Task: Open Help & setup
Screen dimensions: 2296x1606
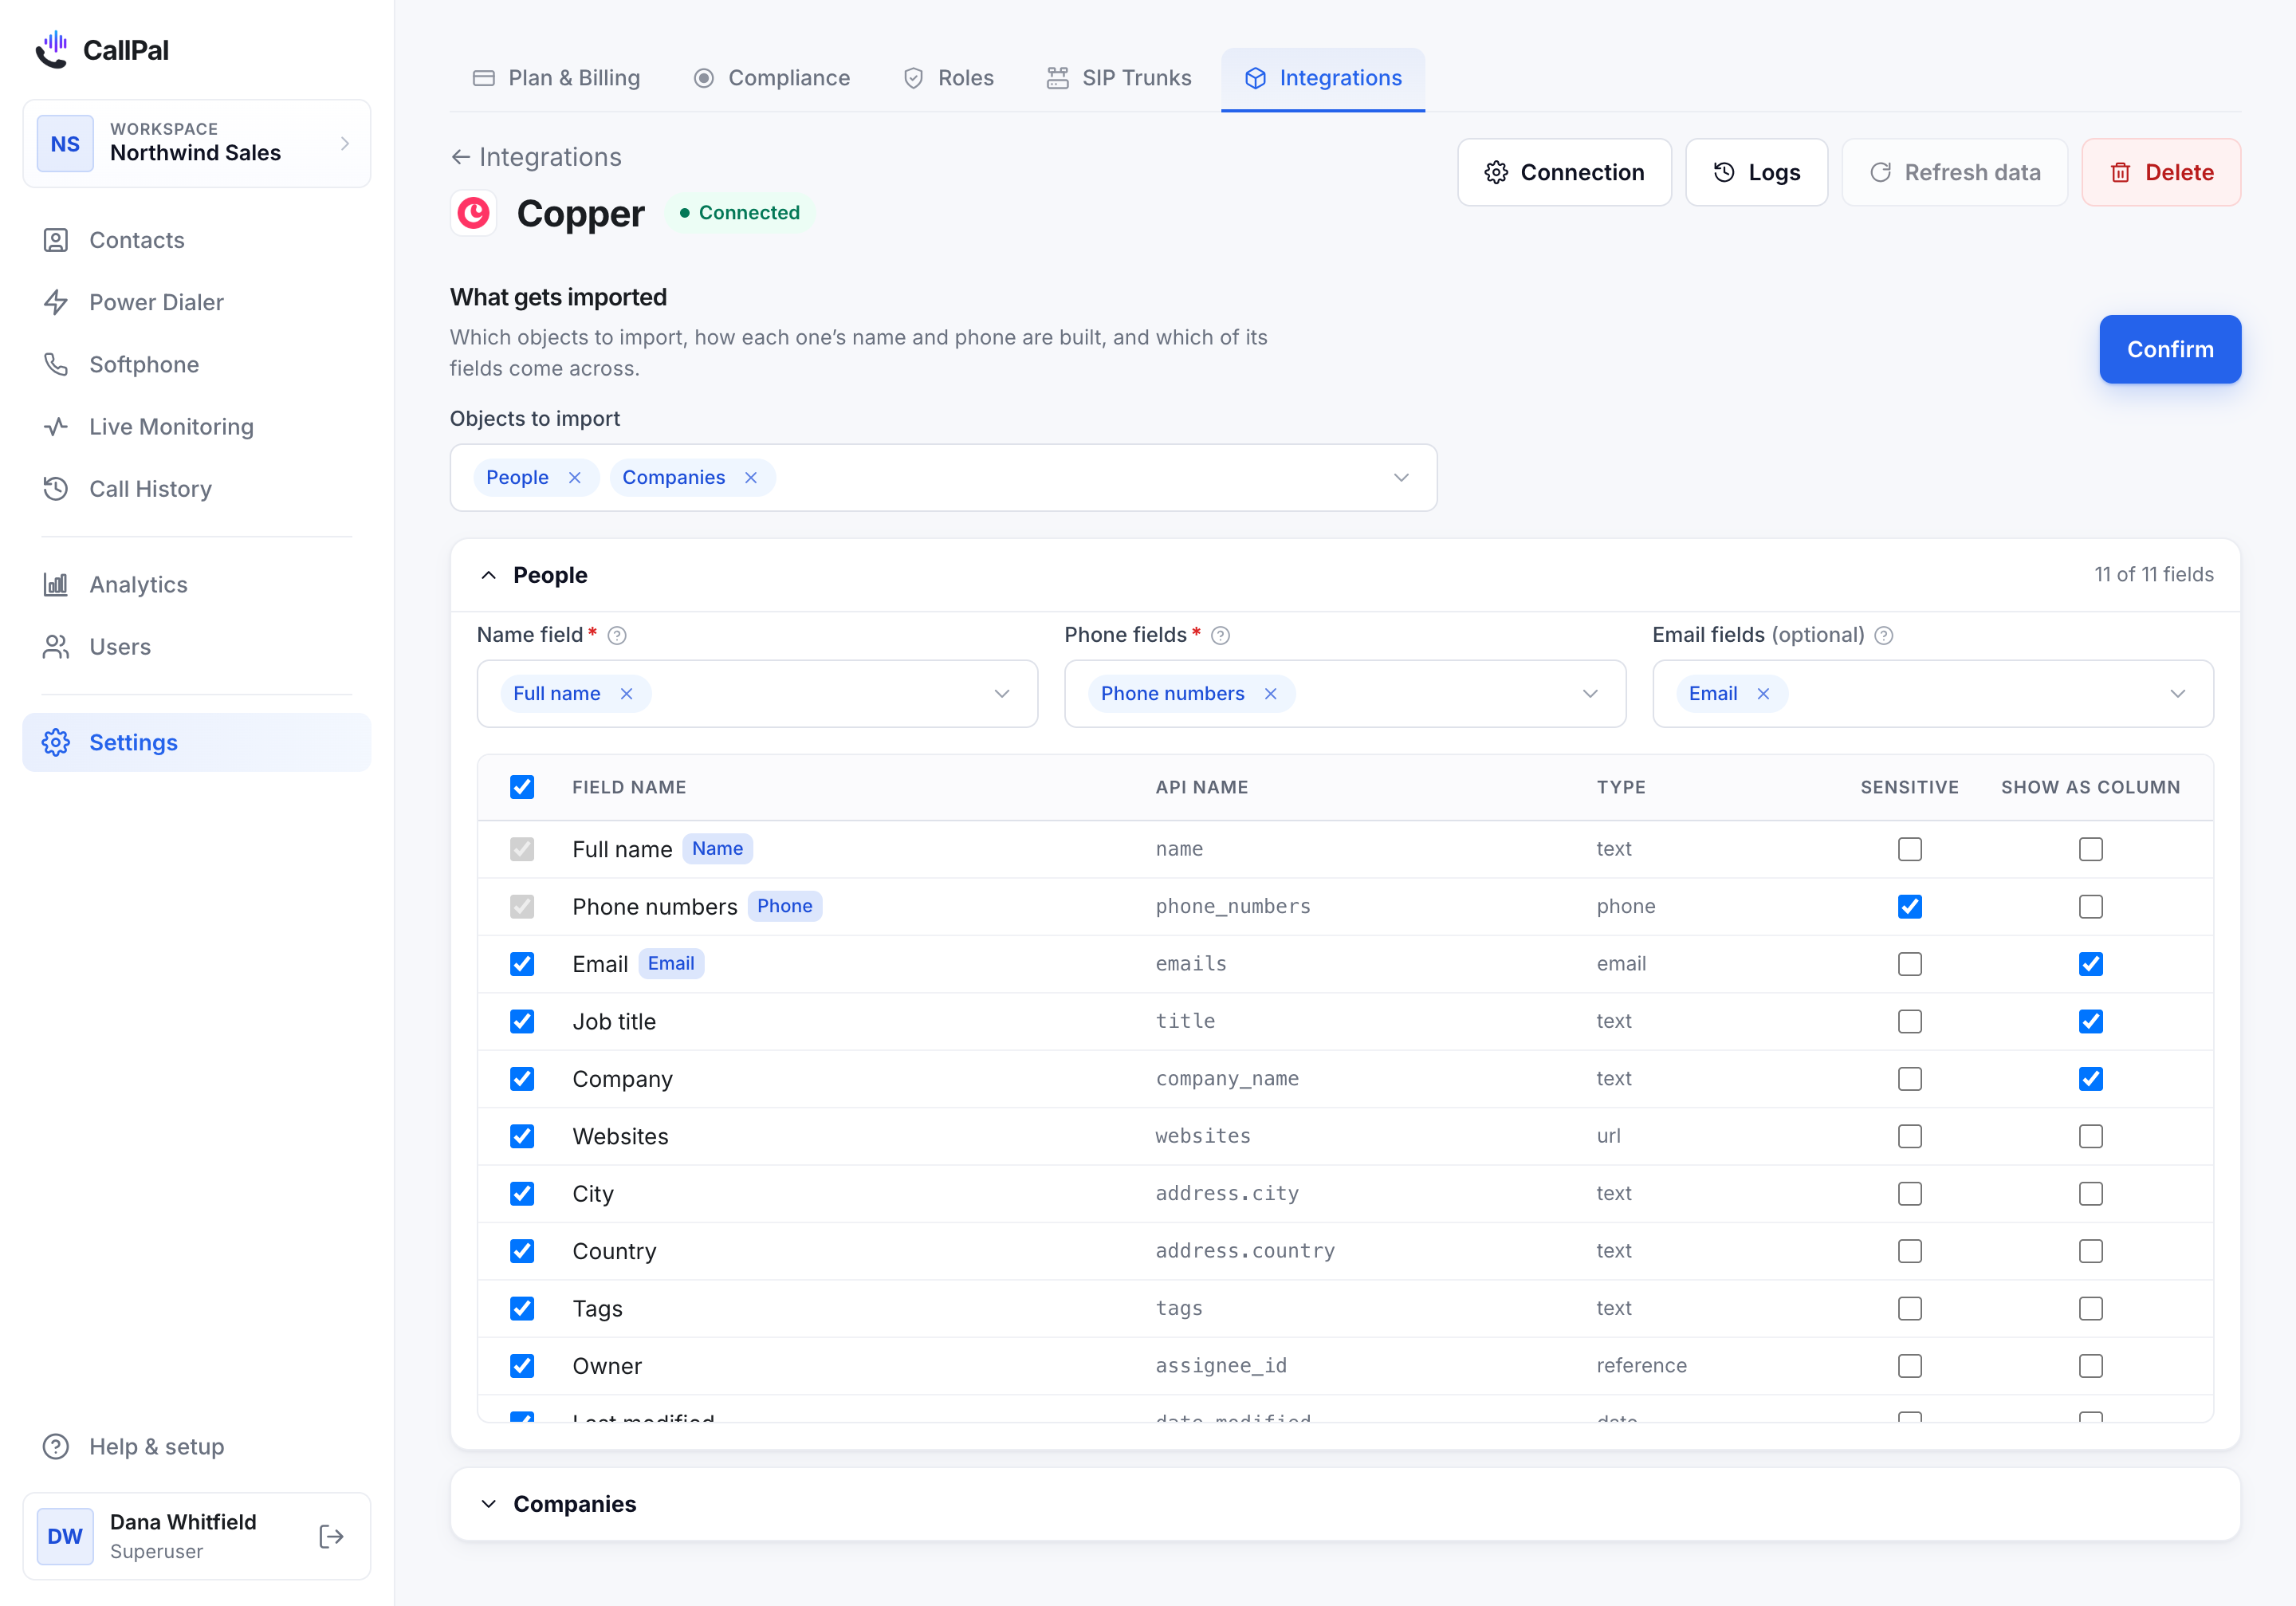Action: pyautogui.click(x=196, y=1446)
